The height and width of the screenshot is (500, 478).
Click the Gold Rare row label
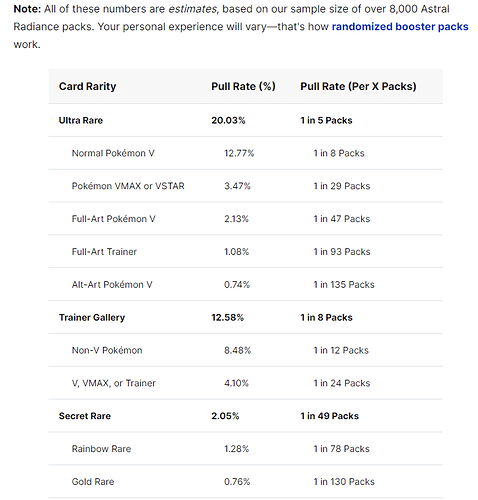pos(93,482)
